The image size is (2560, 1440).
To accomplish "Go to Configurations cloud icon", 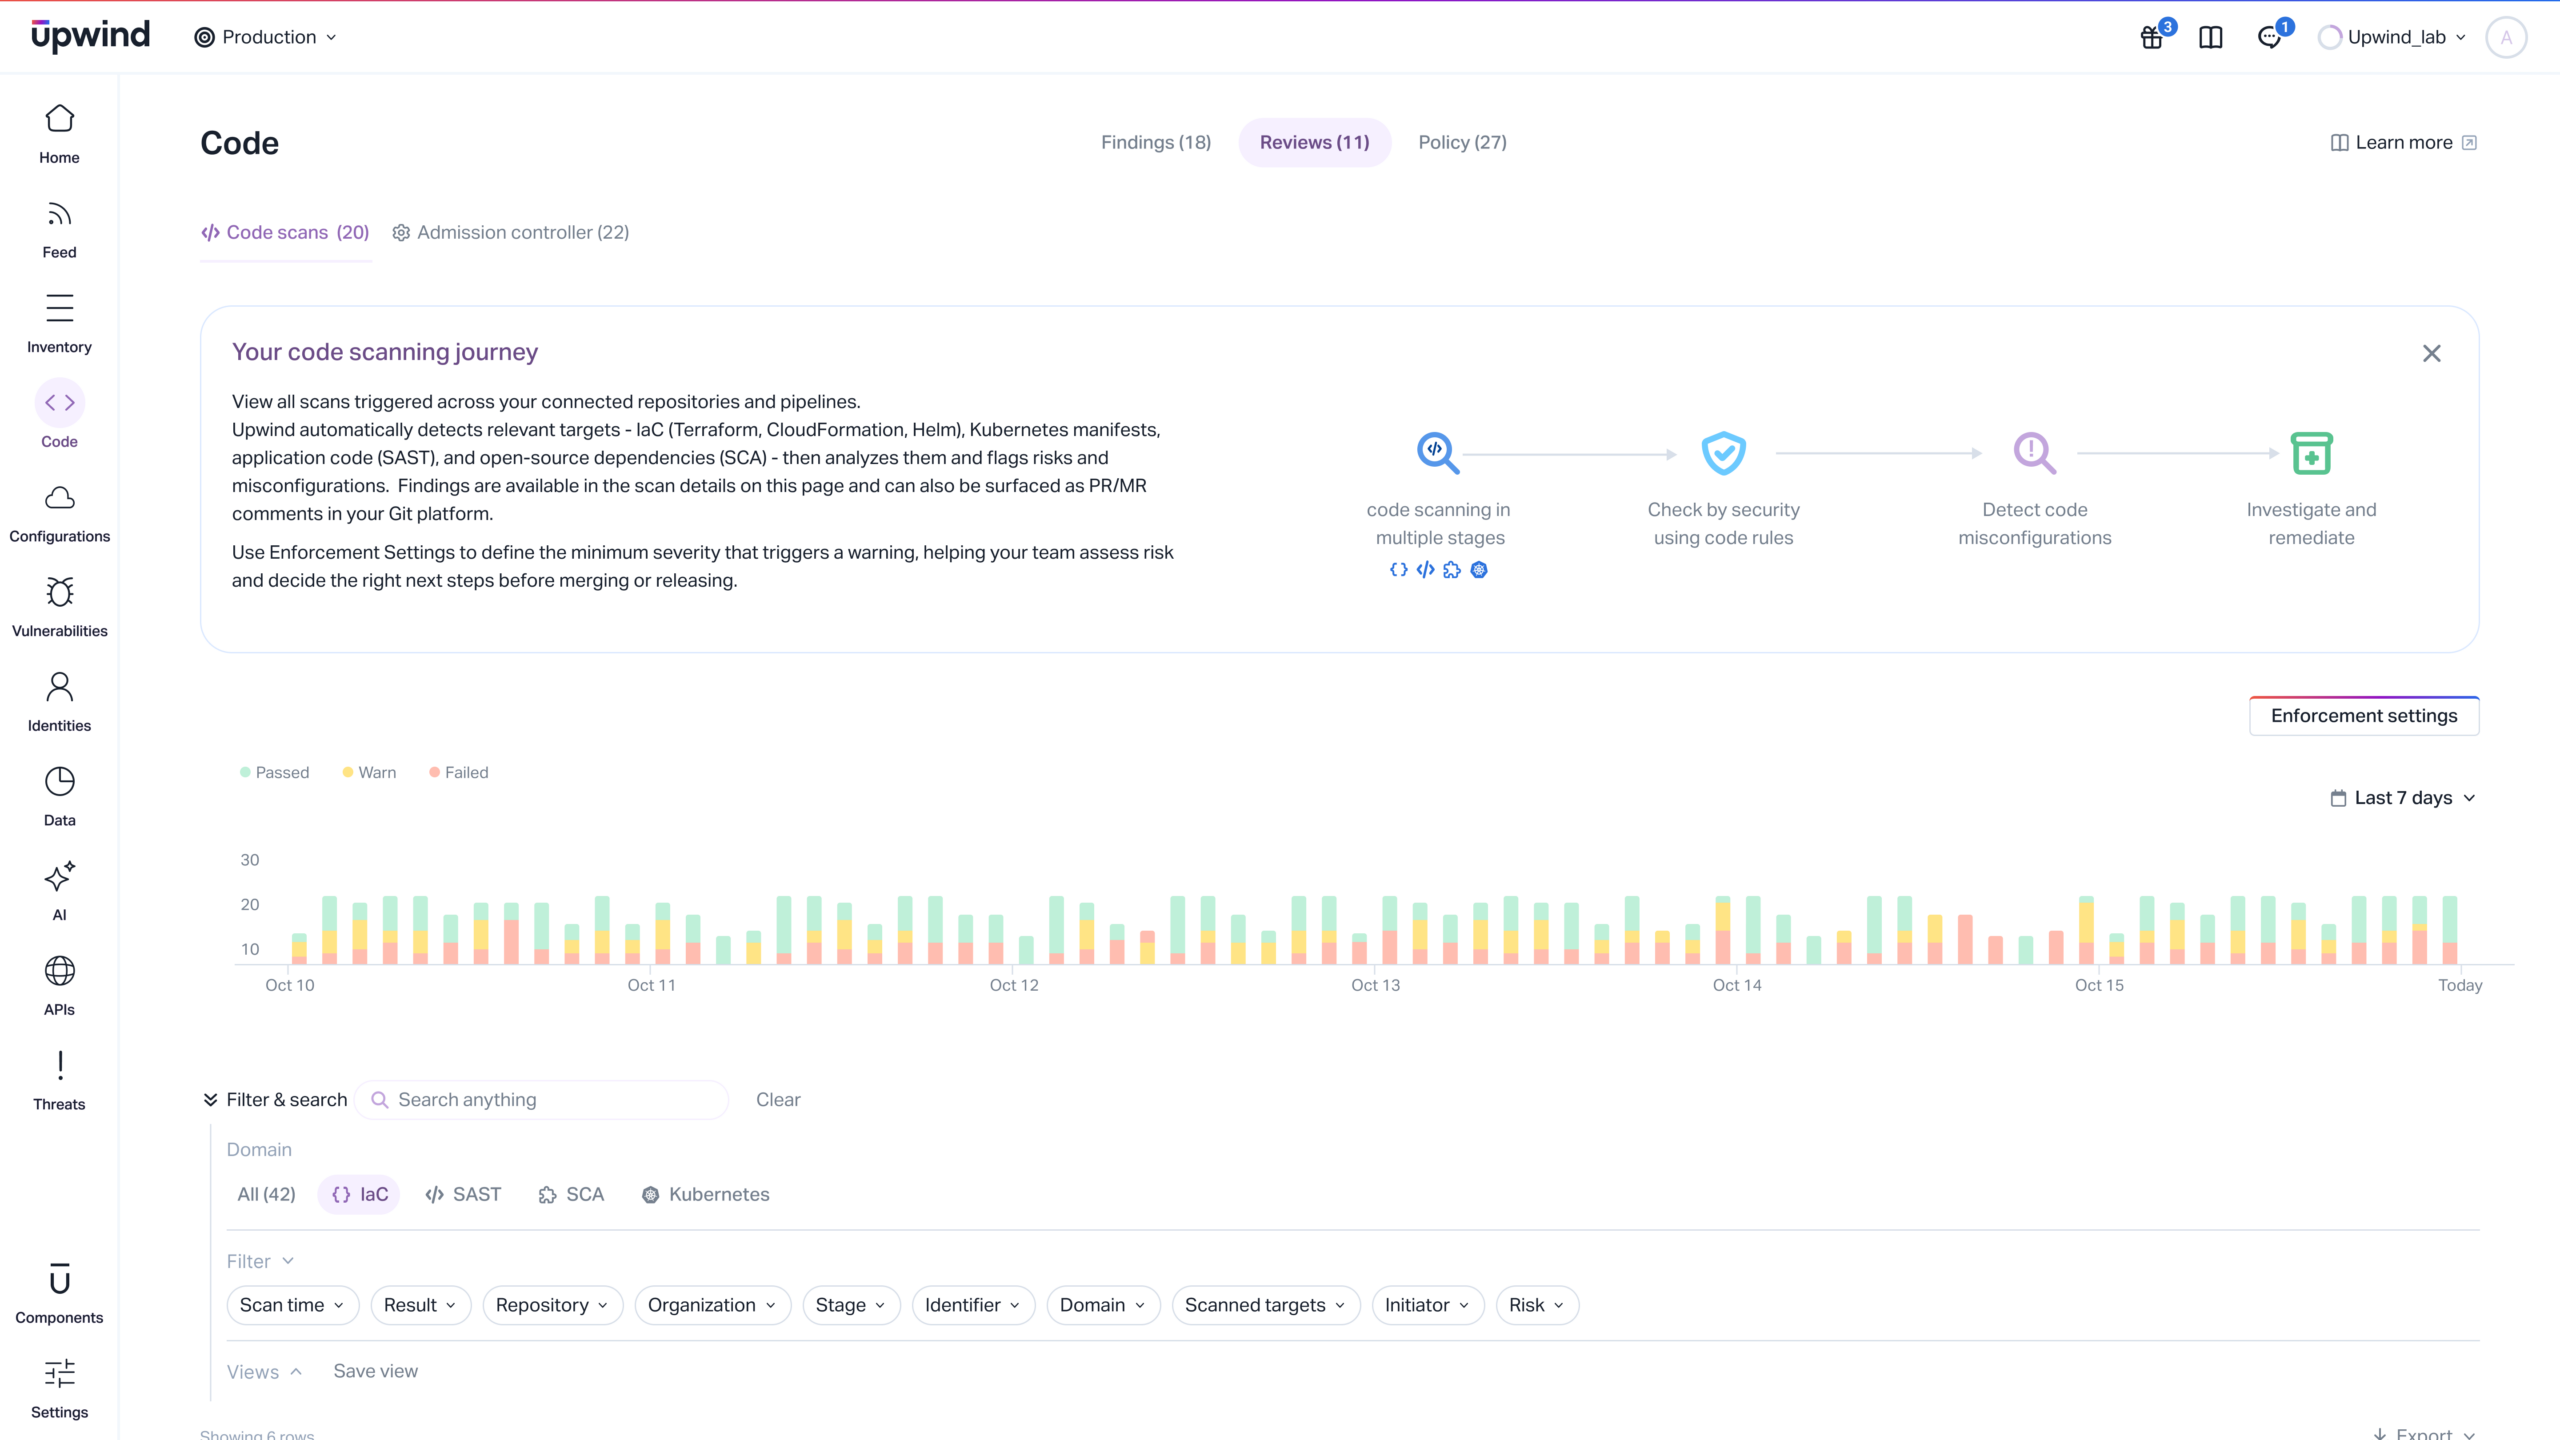I will click(59, 498).
